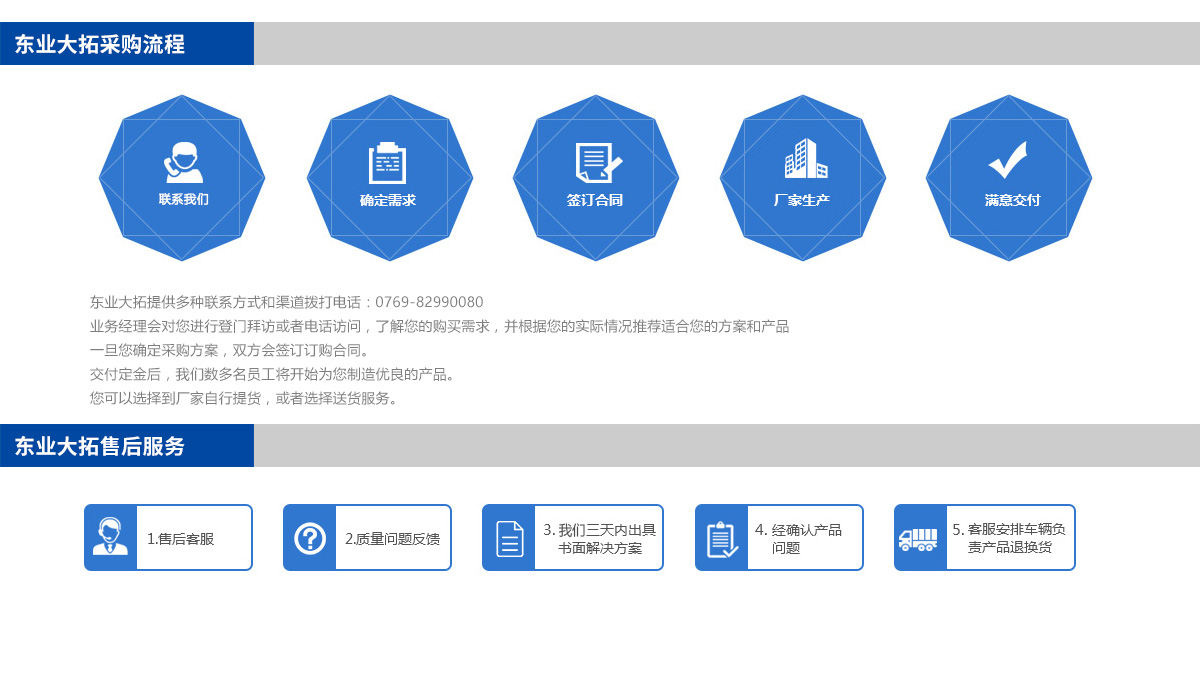Click the phone number 0769-82990080 line
This screenshot has width=1200, height=675.
pos(287,302)
